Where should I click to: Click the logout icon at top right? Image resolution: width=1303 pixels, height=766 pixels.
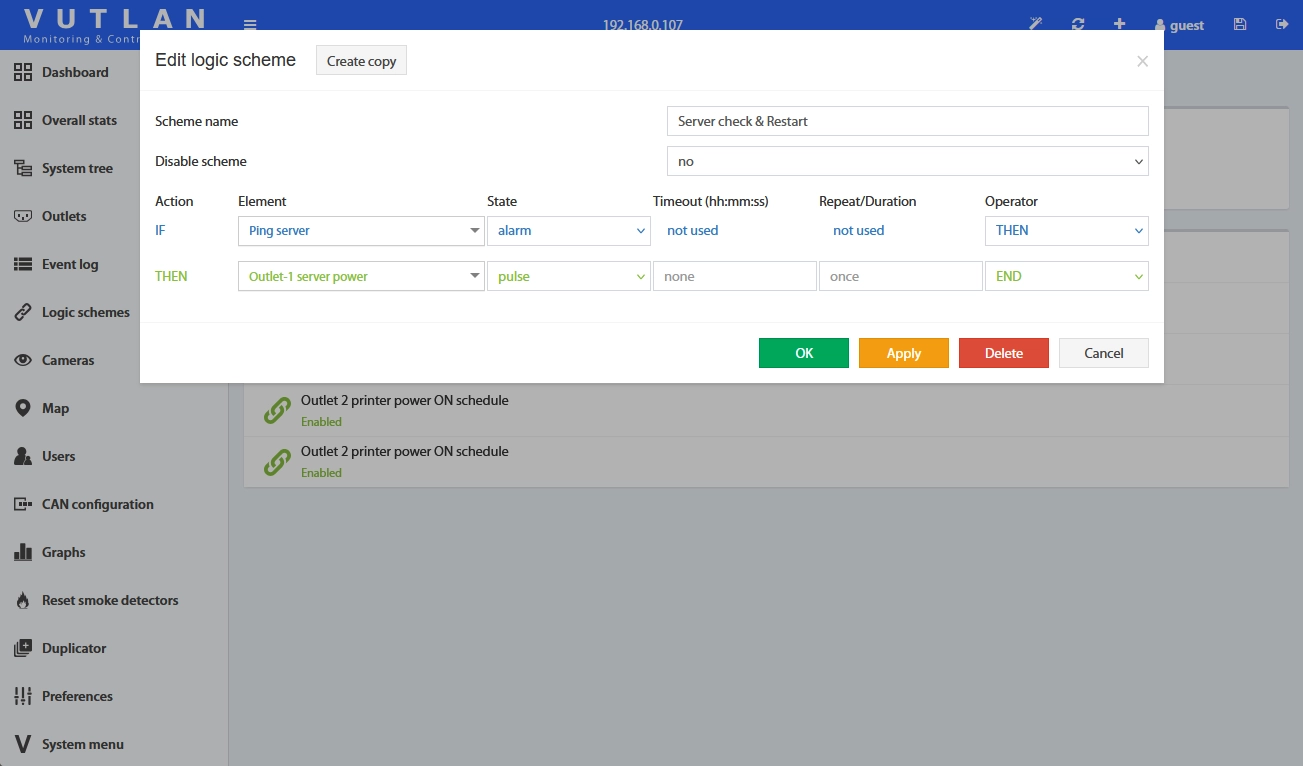1282,24
